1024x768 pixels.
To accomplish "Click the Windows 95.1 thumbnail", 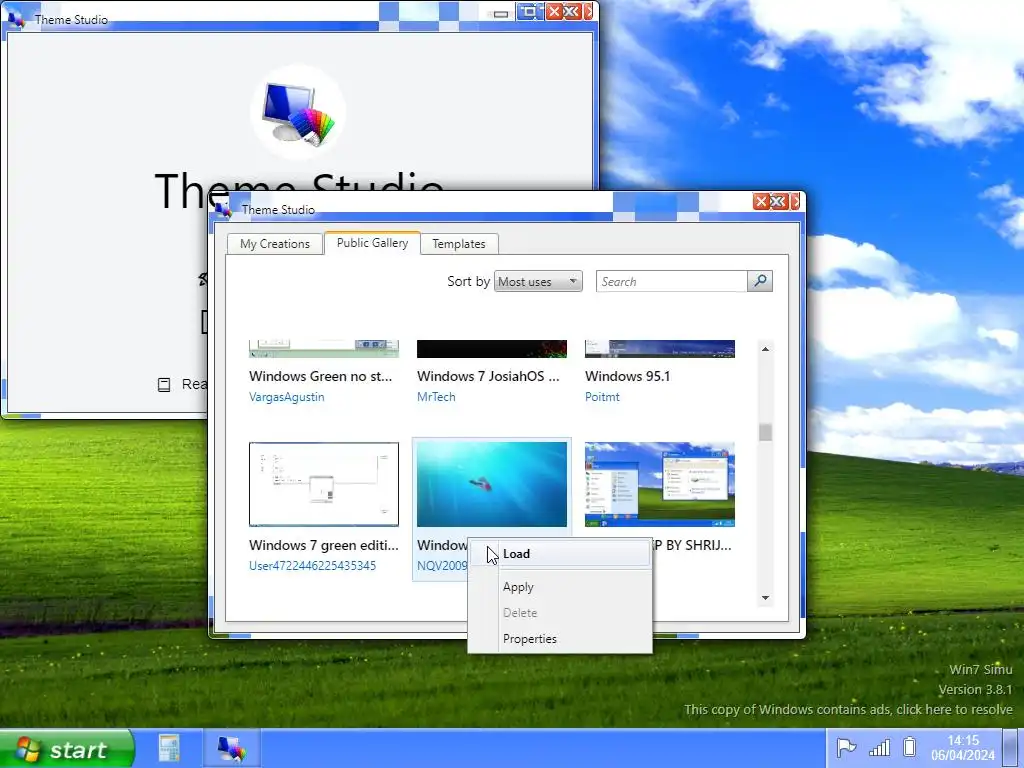I will click(660, 349).
